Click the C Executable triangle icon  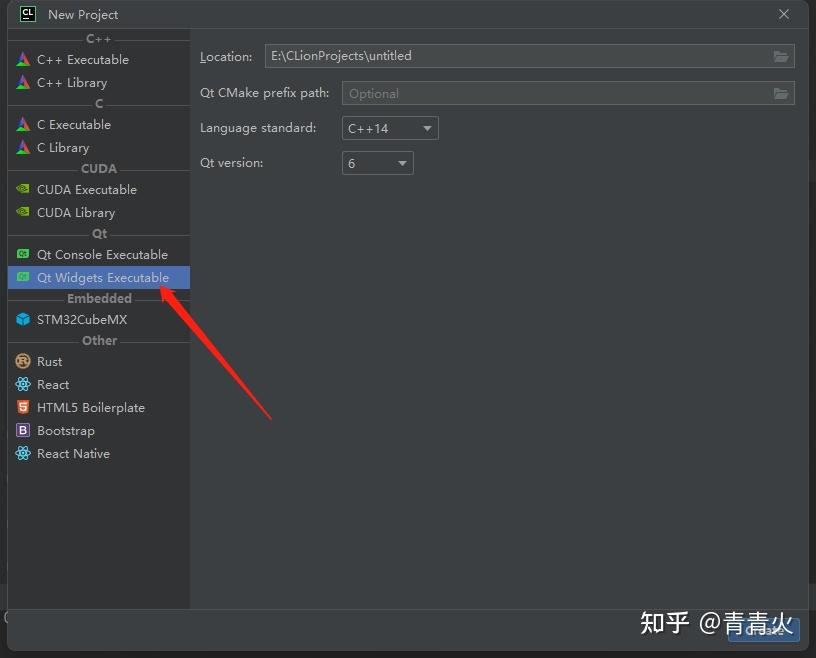(x=23, y=124)
